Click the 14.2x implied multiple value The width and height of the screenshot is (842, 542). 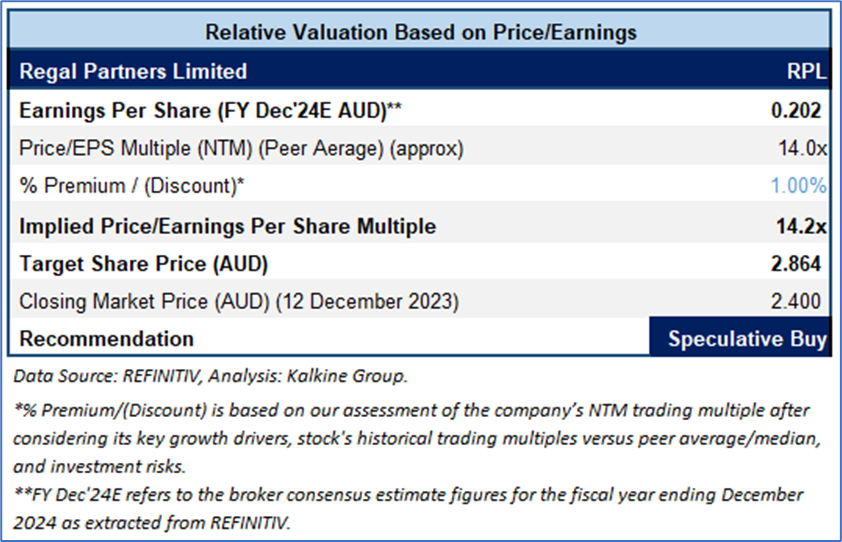[x=803, y=226]
